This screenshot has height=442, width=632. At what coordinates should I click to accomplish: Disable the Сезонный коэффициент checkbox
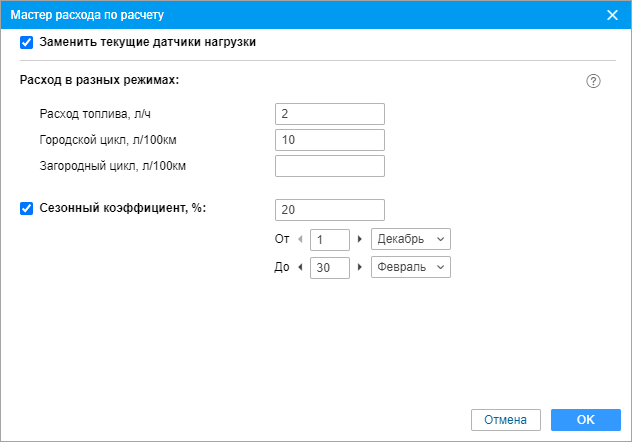click(27, 209)
